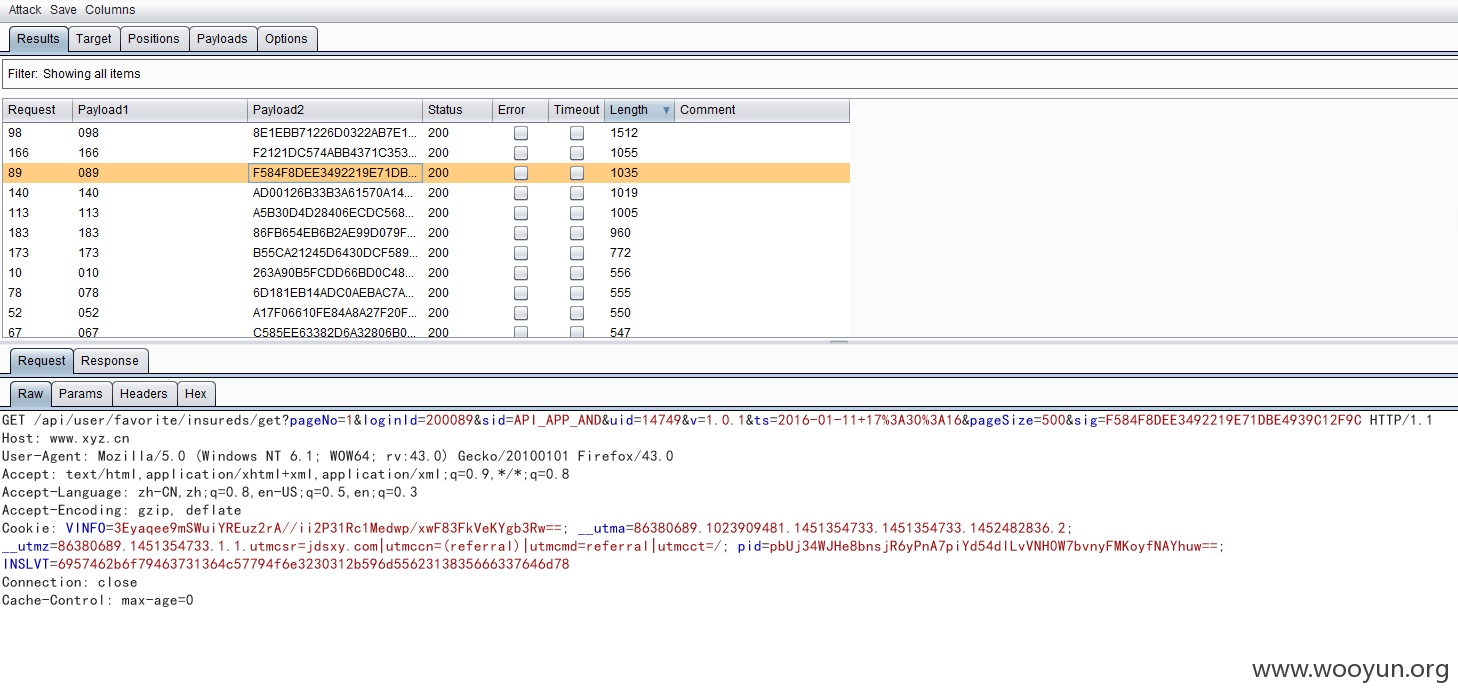Viewport: 1458px width, 698px height.
Task: Show the Params request view
Action: [x=81, y=394]
